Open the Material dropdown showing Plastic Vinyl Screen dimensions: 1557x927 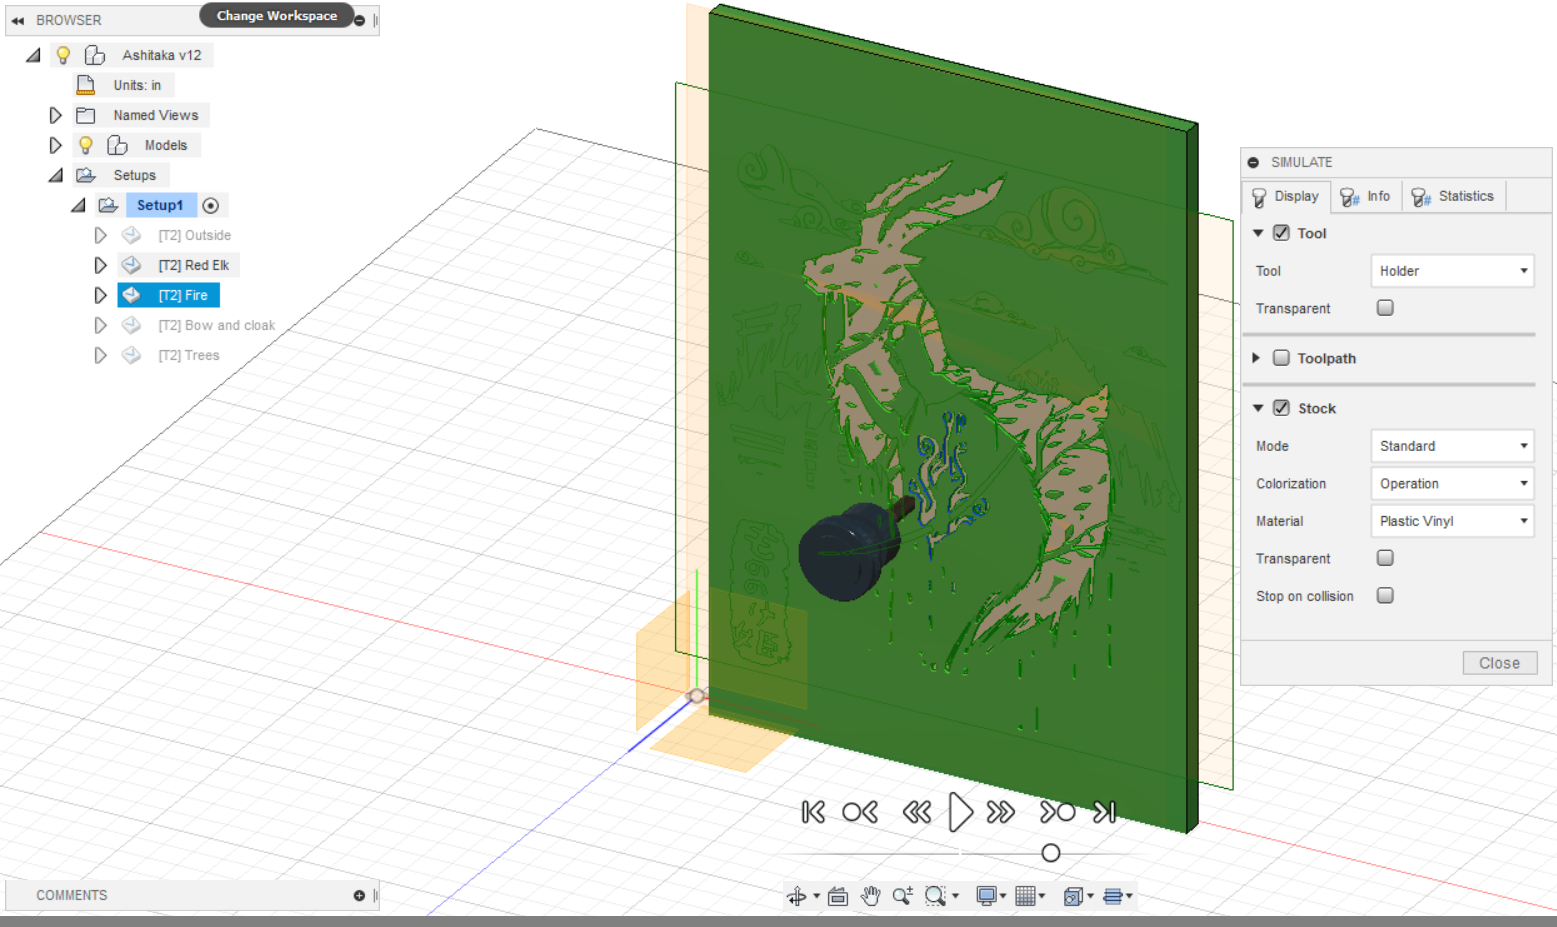(x=1452, y=521)
